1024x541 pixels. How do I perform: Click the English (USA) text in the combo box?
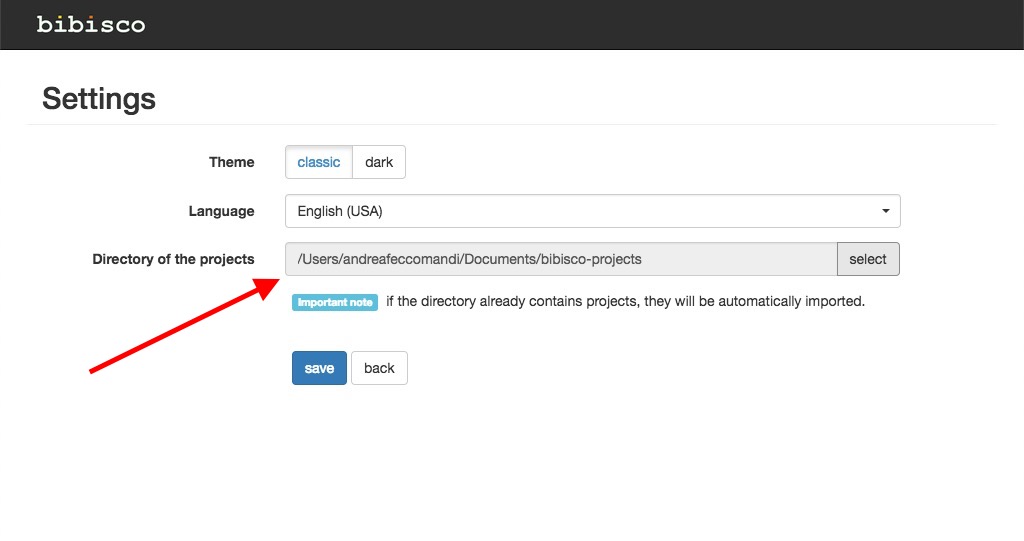click(x=340, y=211)
